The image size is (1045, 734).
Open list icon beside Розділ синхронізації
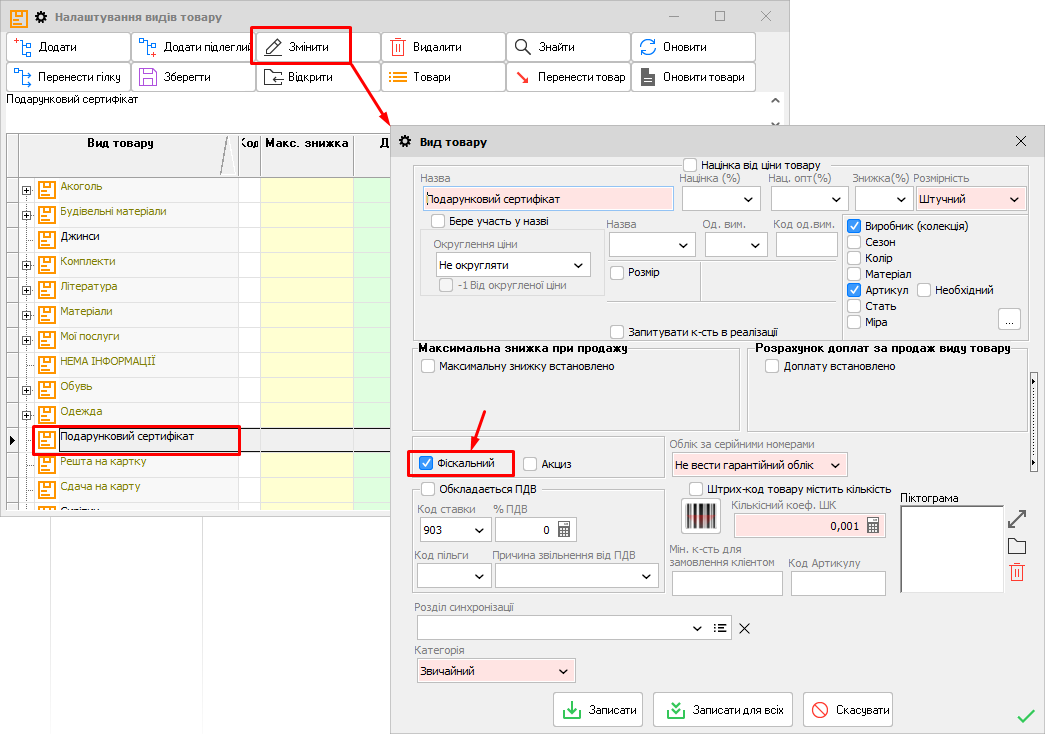(719, 628)
